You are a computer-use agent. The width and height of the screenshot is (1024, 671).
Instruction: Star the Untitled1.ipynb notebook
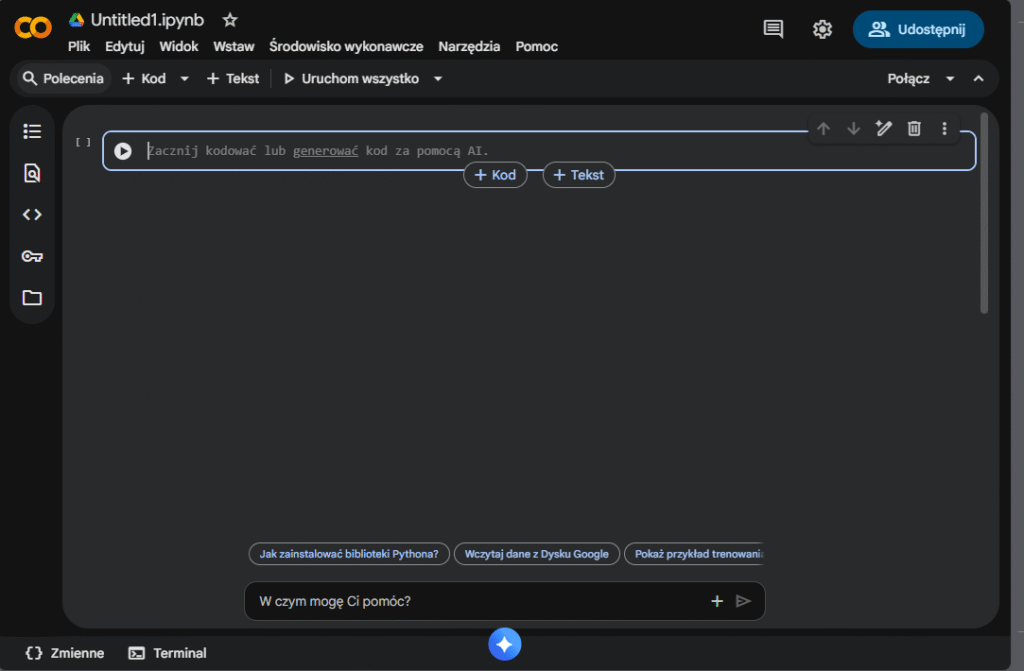[230, 20]
